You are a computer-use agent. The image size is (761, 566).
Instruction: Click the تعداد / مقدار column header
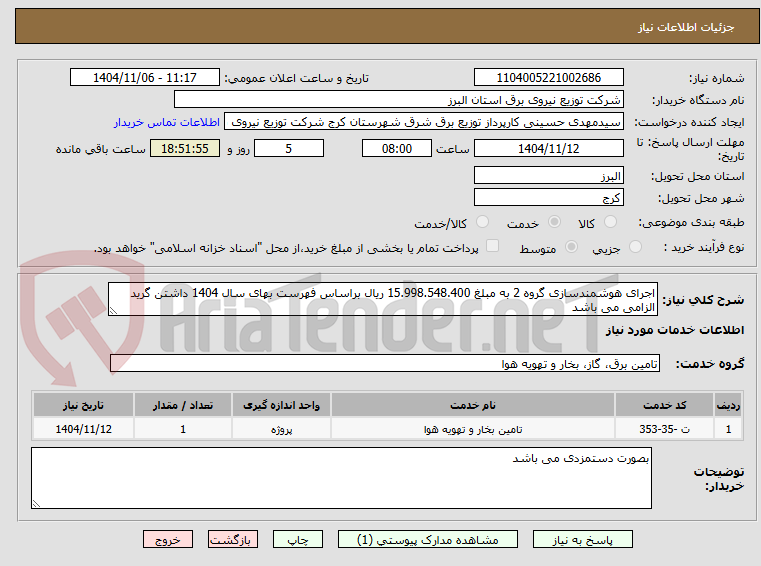tap(183, 405)
